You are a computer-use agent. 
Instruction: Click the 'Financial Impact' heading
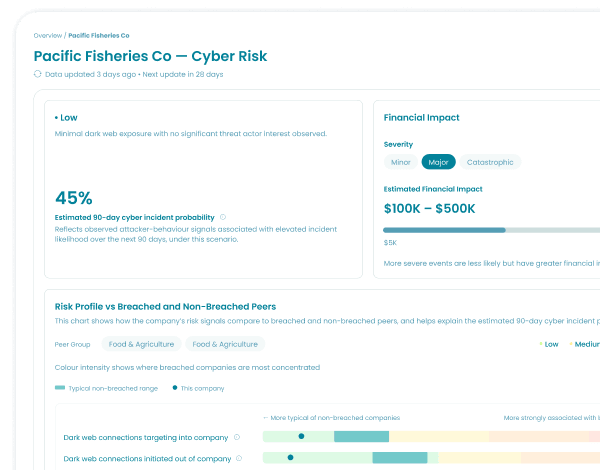tap(421, 118)
